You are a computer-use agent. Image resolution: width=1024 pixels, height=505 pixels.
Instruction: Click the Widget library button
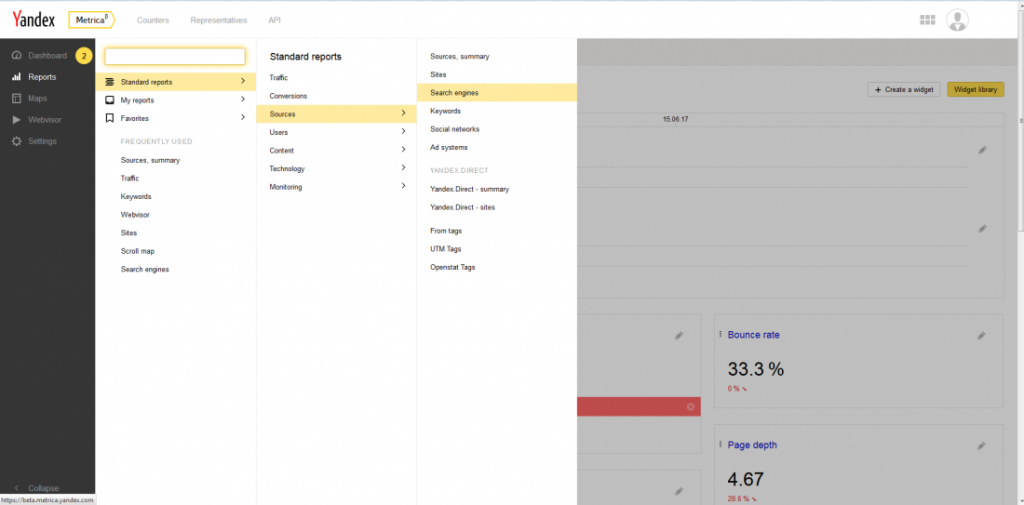click(976, 90)
